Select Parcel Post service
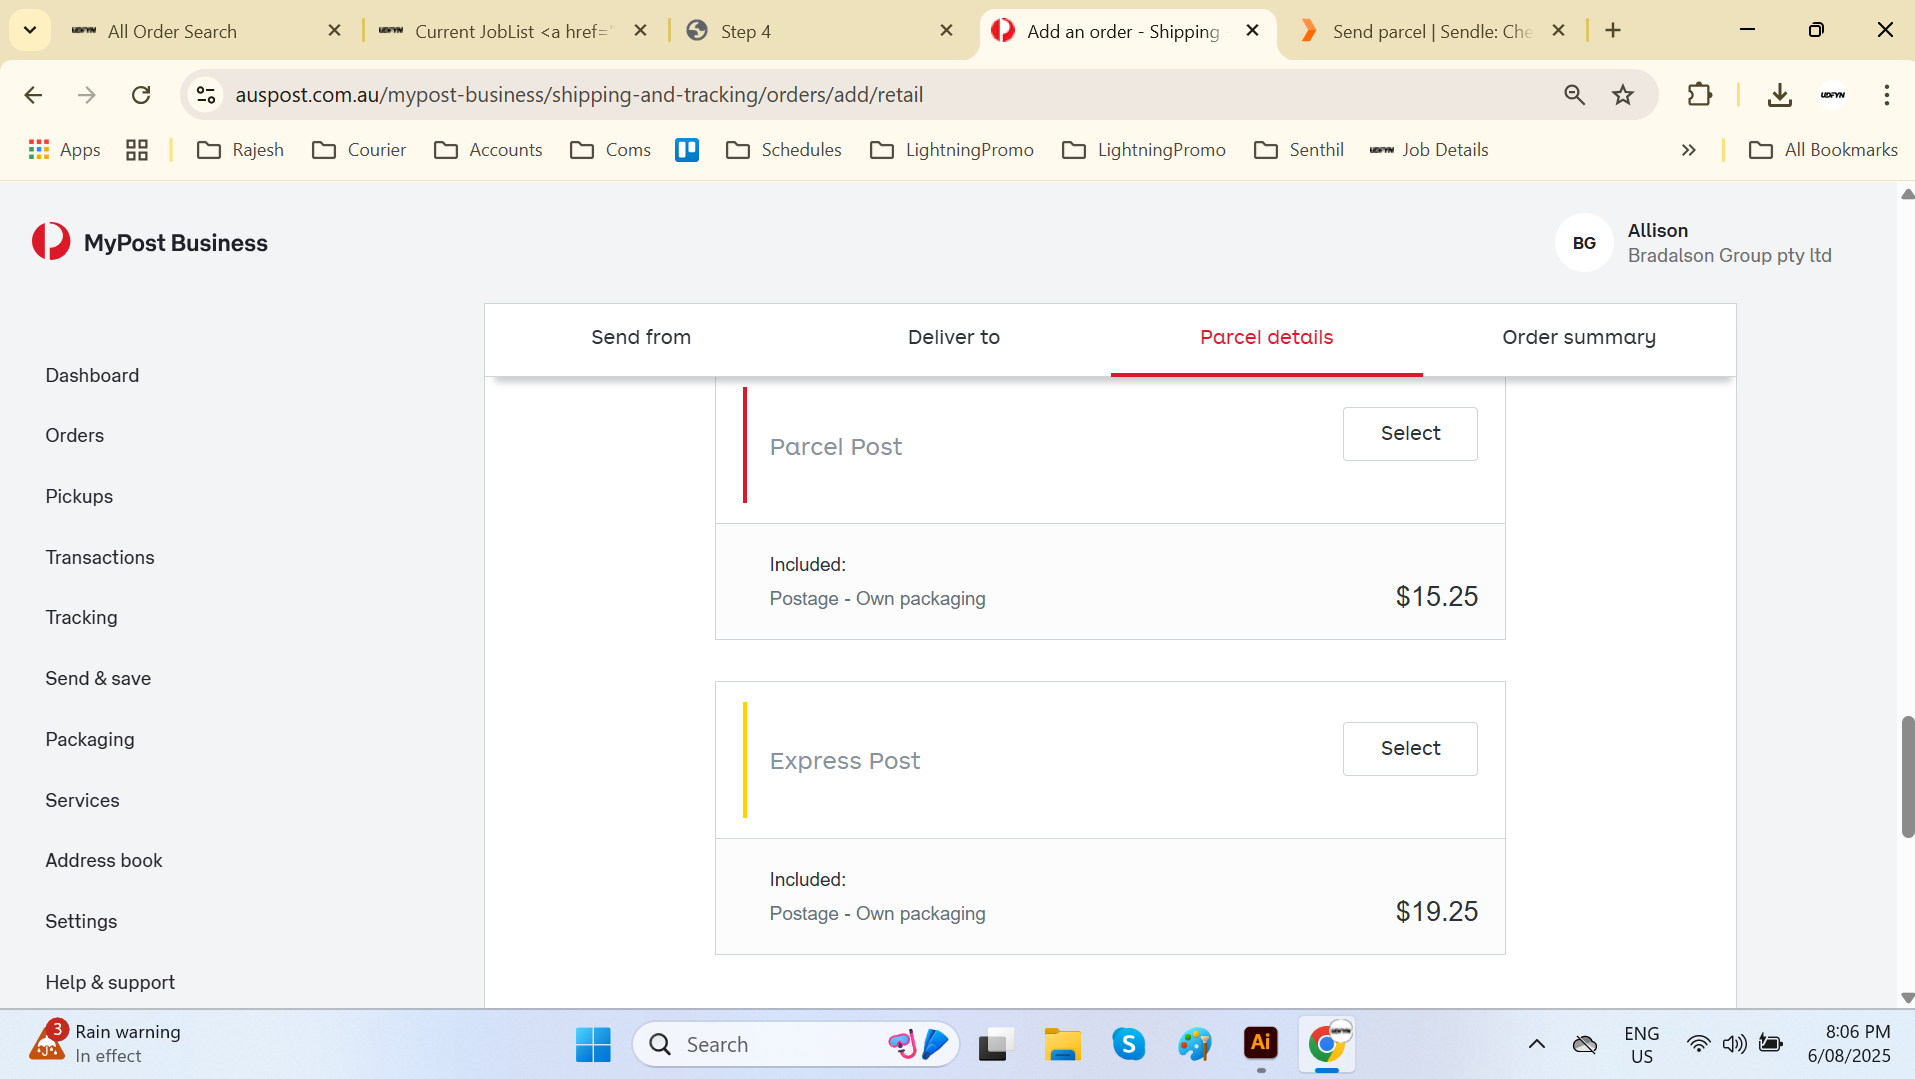1915x1079 pixels. 1410,434
